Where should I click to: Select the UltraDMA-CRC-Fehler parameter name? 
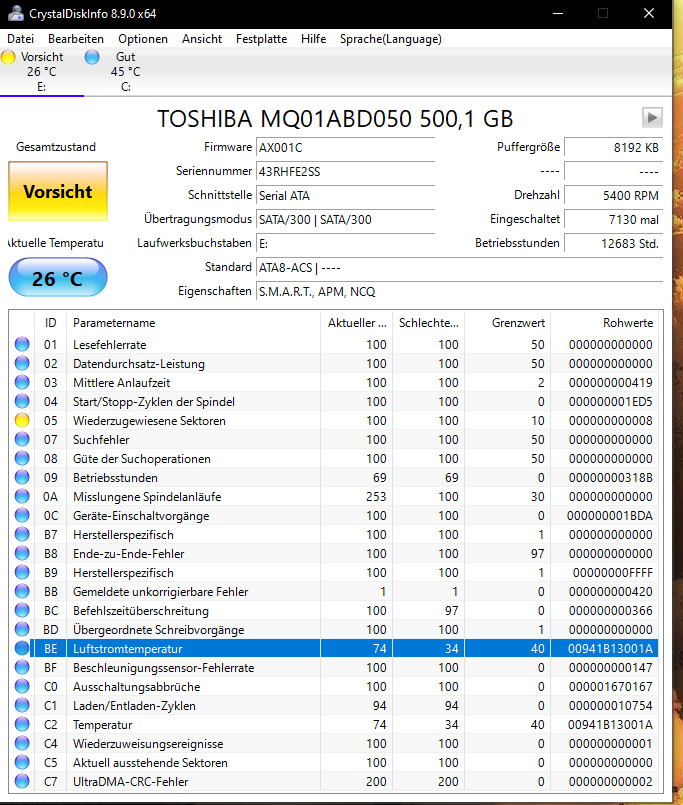[x=130, y=782]
